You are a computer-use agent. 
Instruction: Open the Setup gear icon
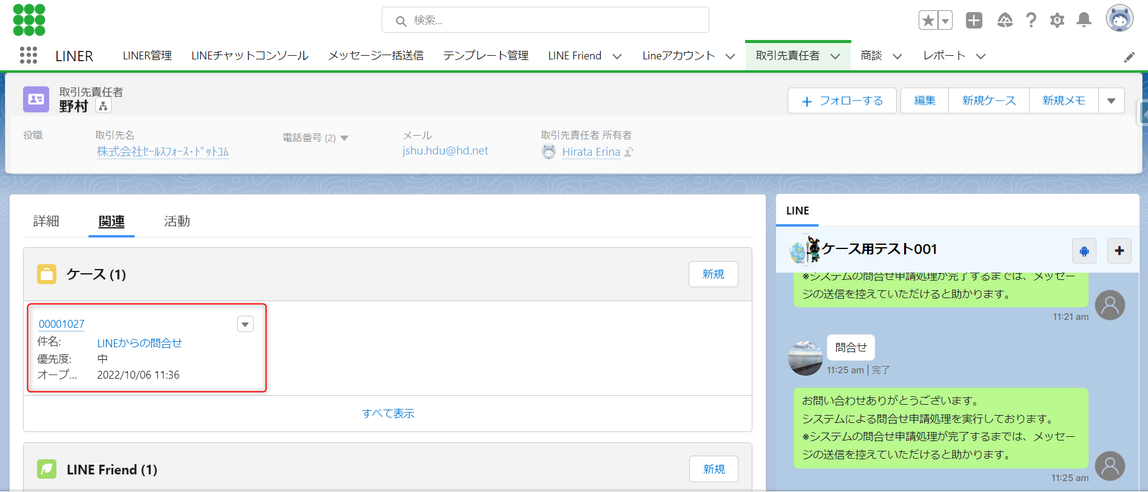(1056, 20)
